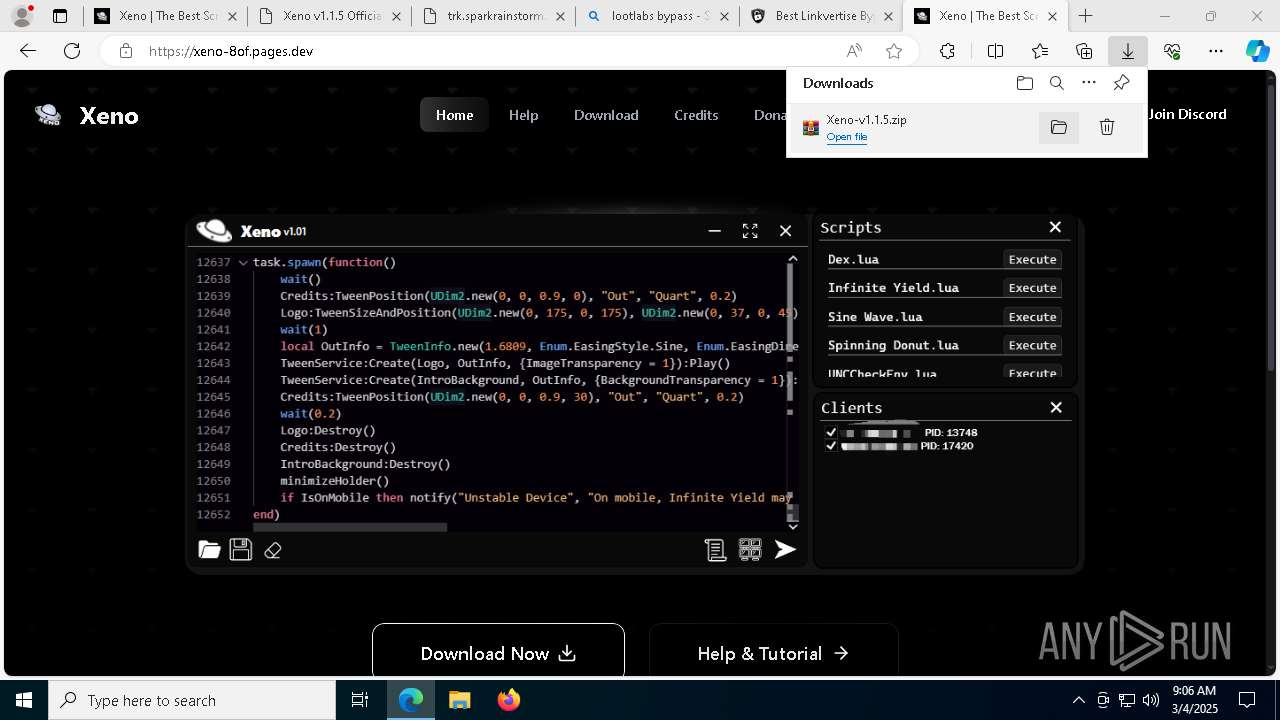Toggle split screen browser icon

[995, 51]
